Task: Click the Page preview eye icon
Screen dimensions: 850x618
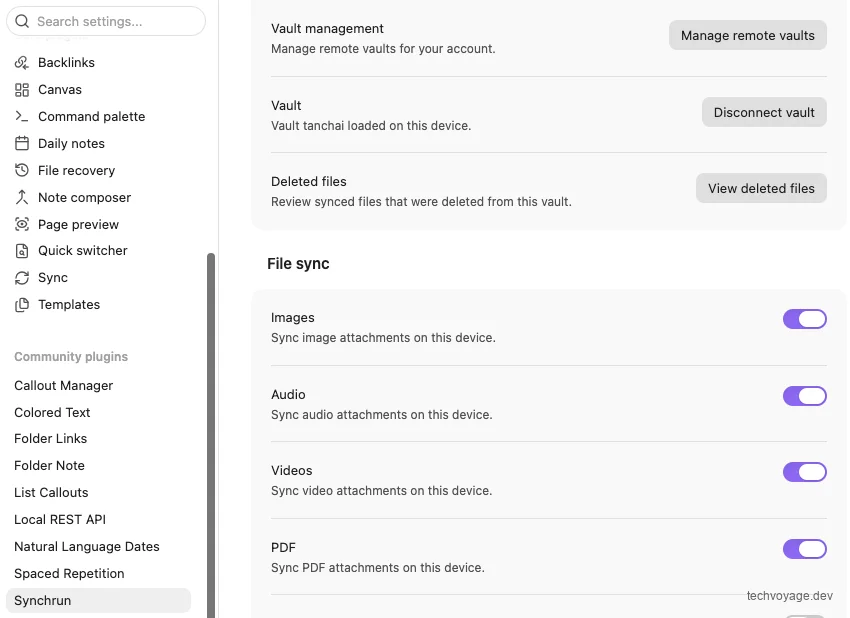Action: click(22, 224)
